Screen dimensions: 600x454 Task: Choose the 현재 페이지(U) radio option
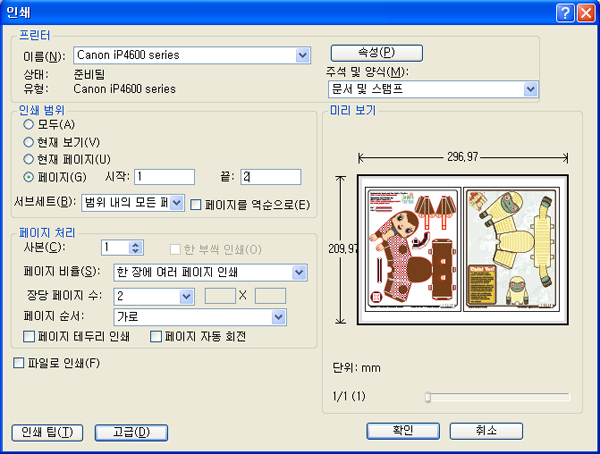click(29, 159)
